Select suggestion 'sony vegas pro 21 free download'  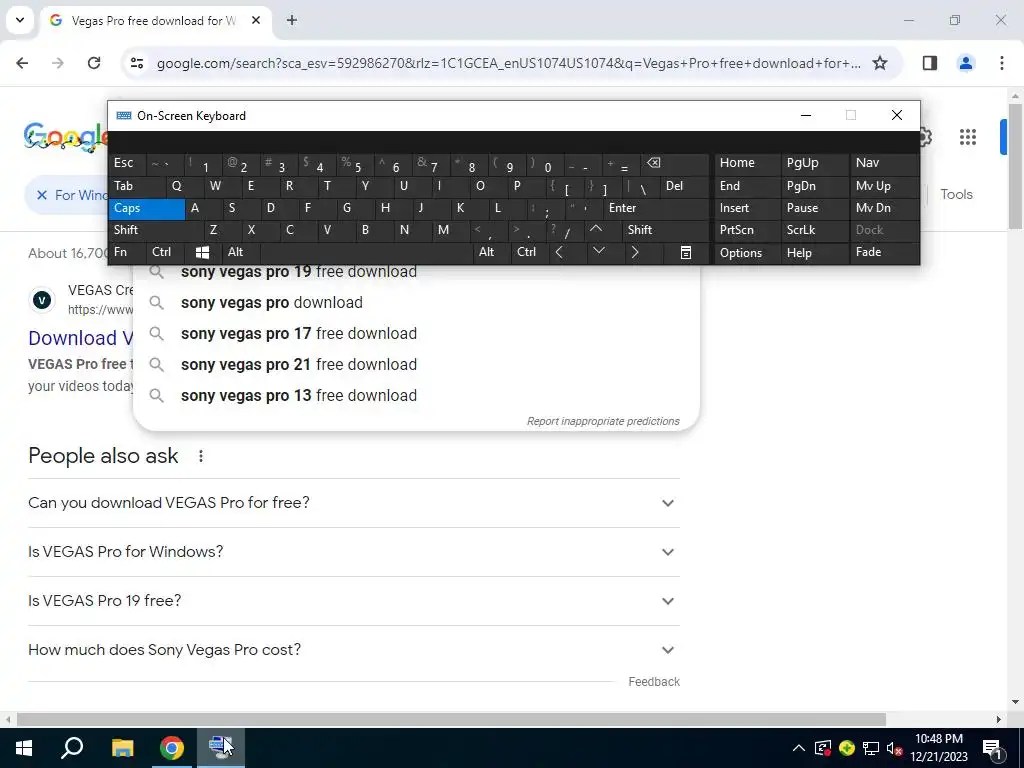coord(416,364)
